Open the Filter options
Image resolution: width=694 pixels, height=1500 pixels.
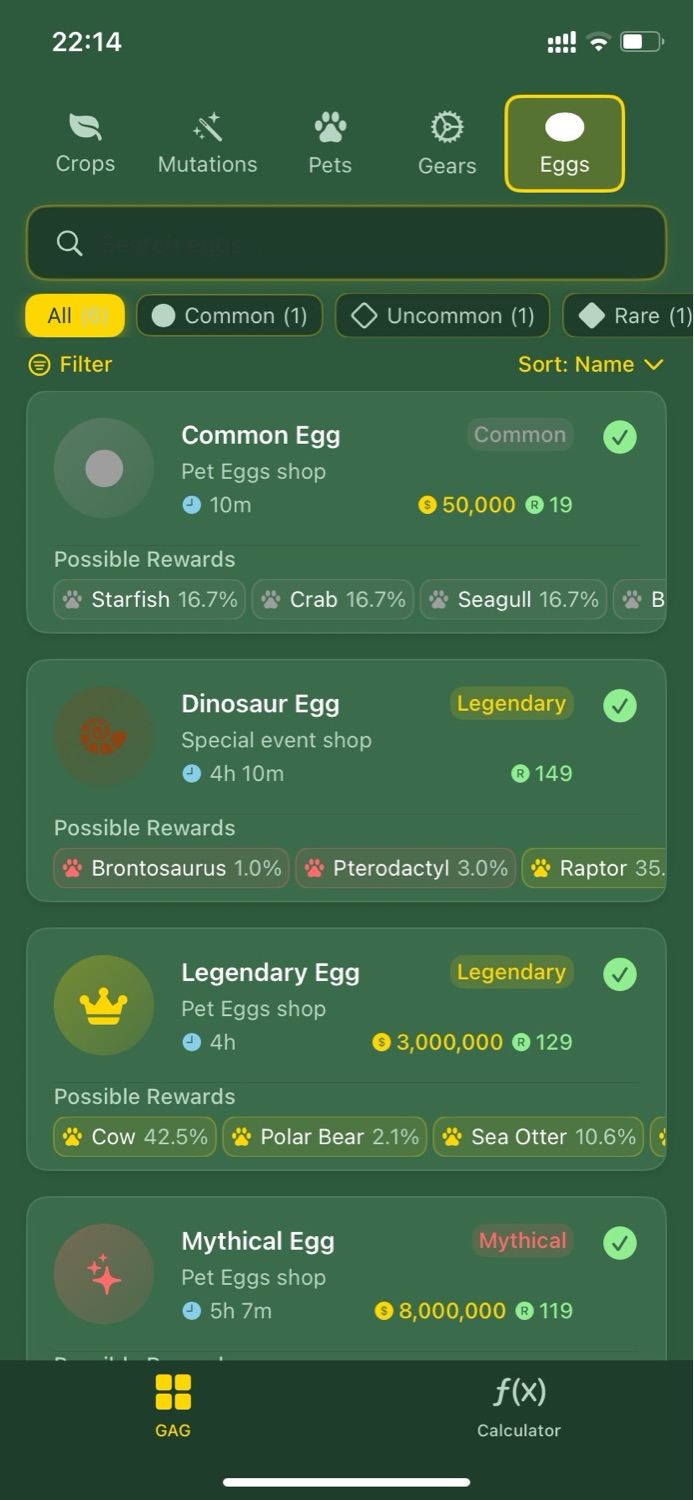(x=70, y=365)
